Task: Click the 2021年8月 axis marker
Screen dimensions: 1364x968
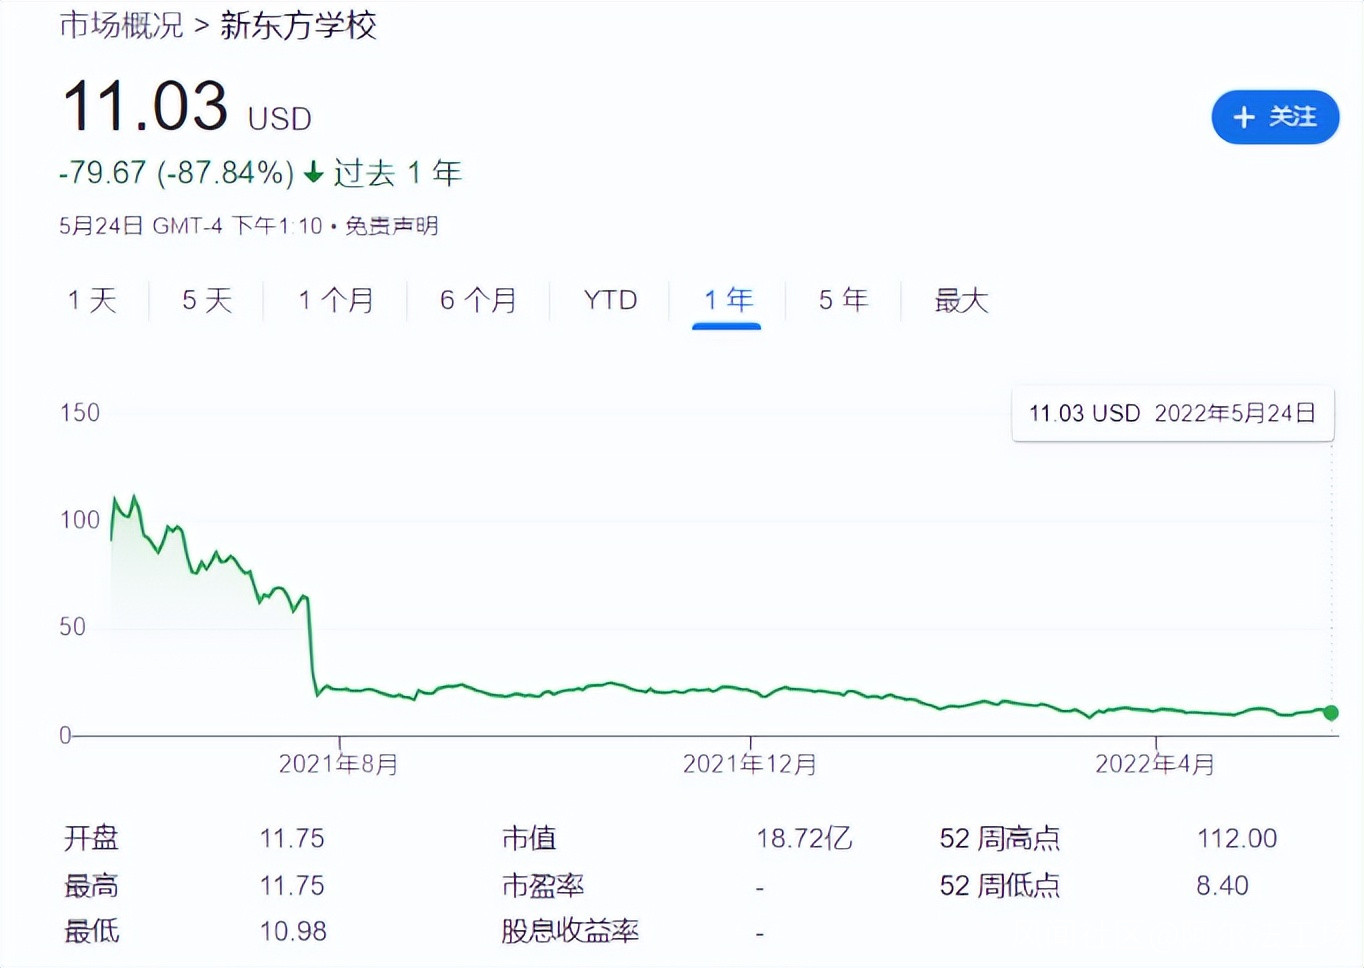Action: [x=339, y=764]
